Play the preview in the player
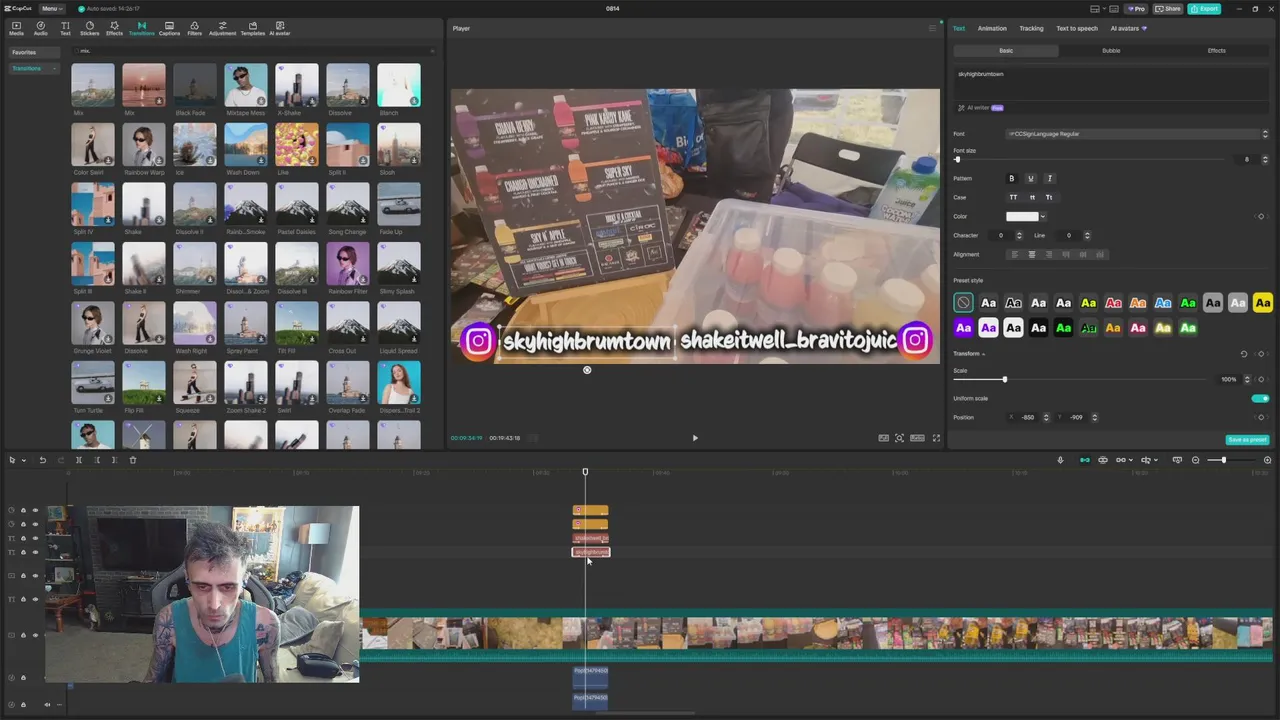 695,438
